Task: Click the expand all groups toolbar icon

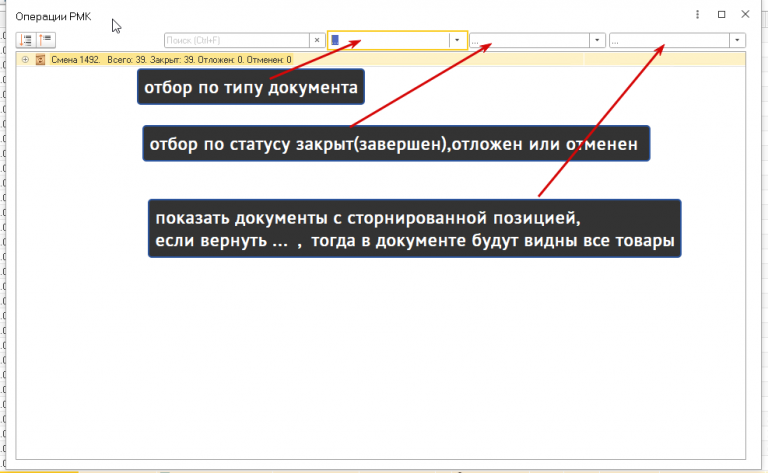Action: (x=26, y=40)
